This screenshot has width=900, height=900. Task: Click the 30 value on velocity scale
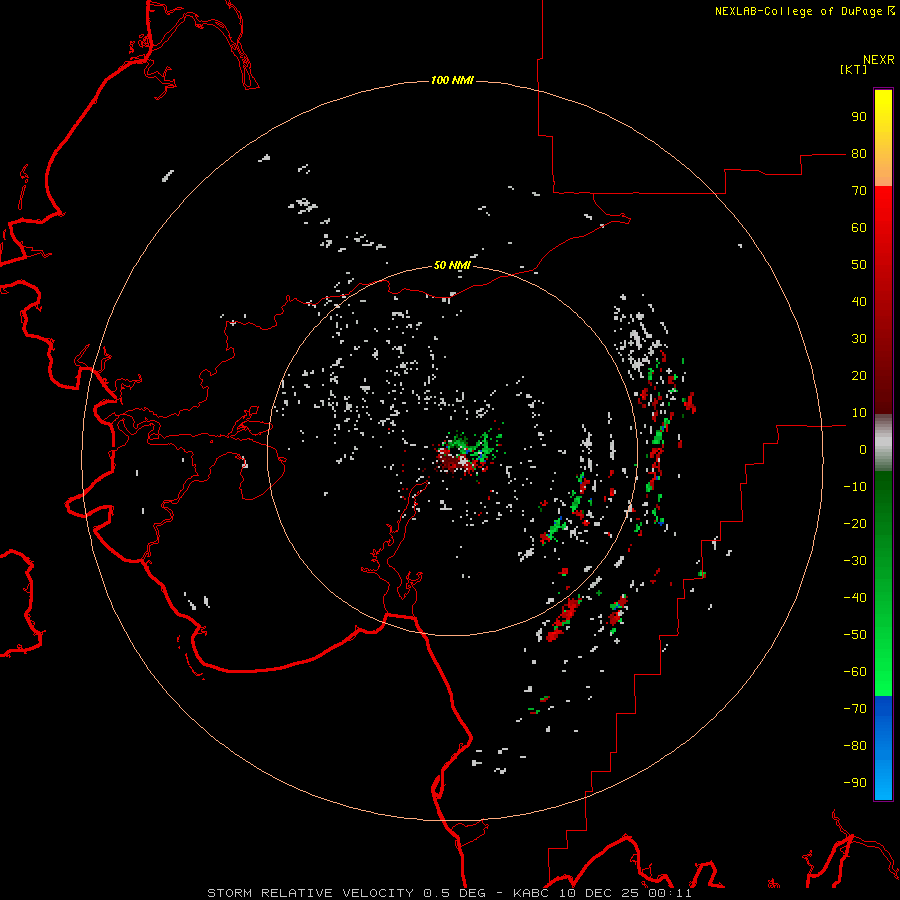point(859,339)
